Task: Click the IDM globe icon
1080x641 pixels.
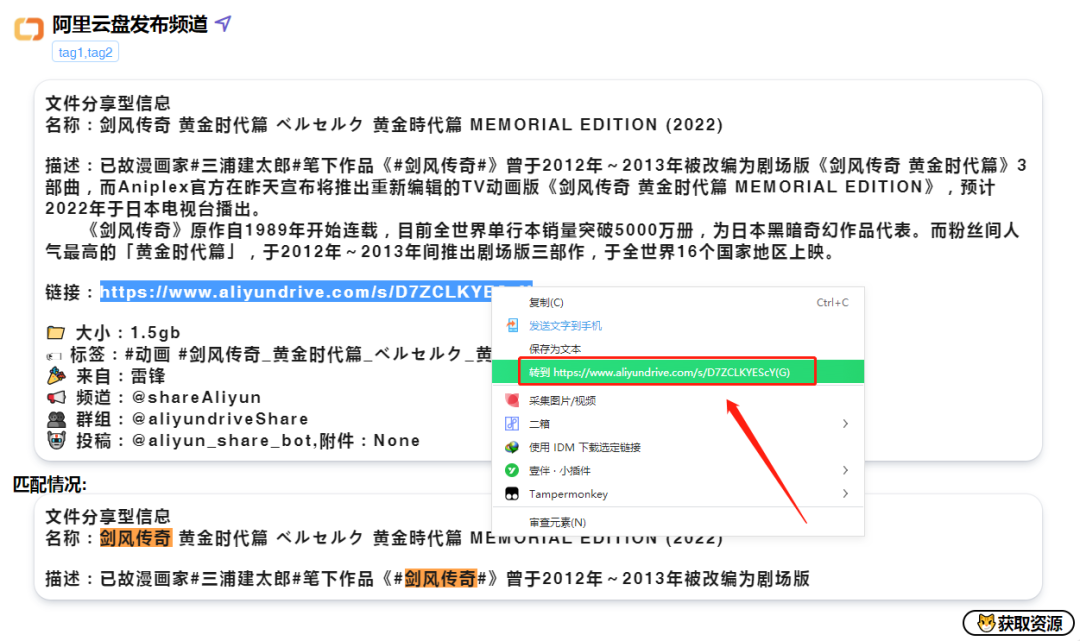Action: click(512, 447)
